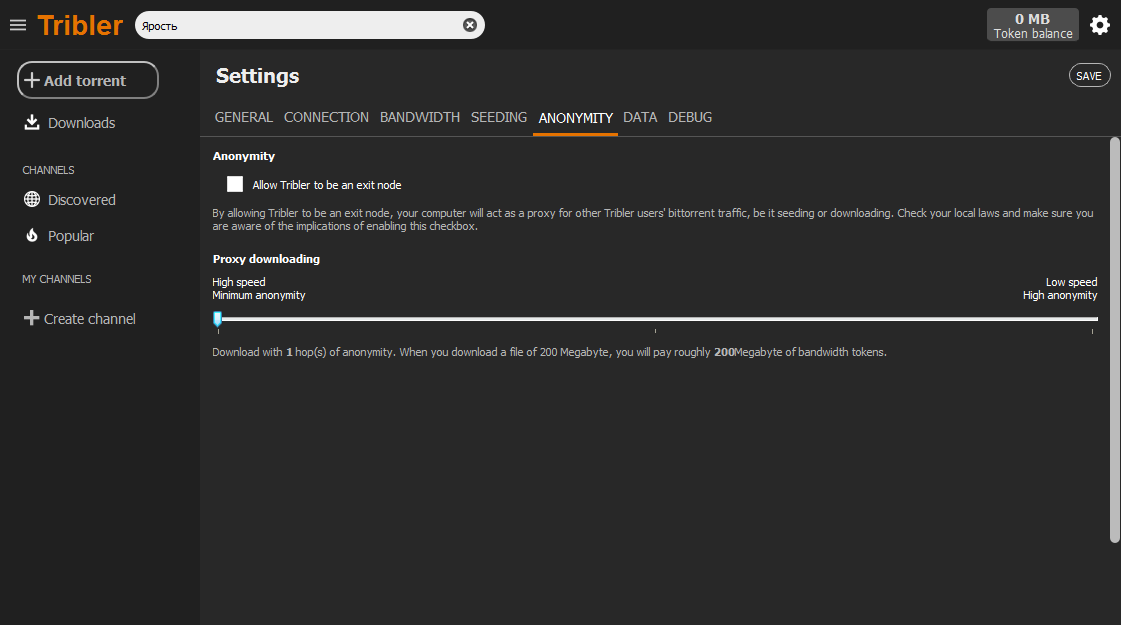The height and width of the screenshot is (625, 1121).
Task: Click the Token balance display
Action: pyautogui.click(x=1032, y=25)
